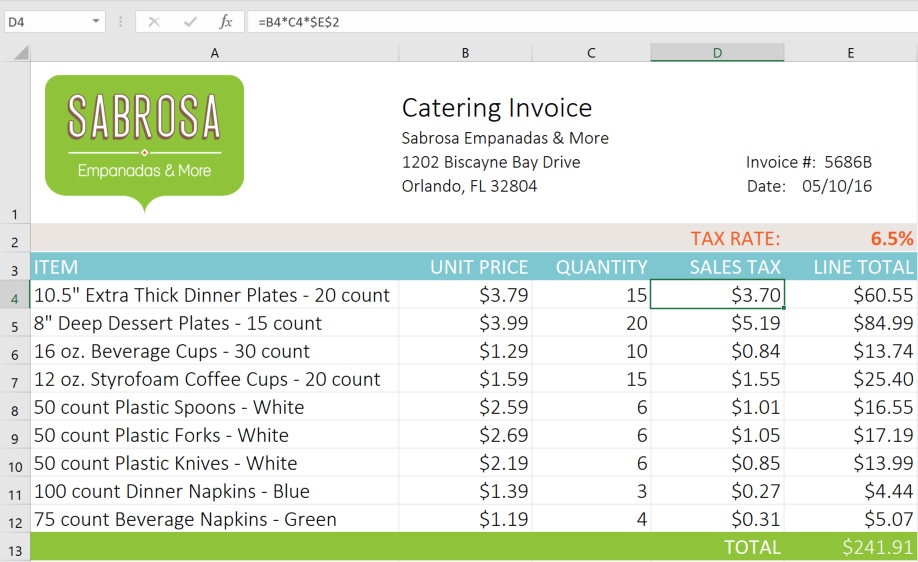Click the Cancel (X) icon in formula bar
The width and height of the screenshot is (918, 562).
point(153,21)
